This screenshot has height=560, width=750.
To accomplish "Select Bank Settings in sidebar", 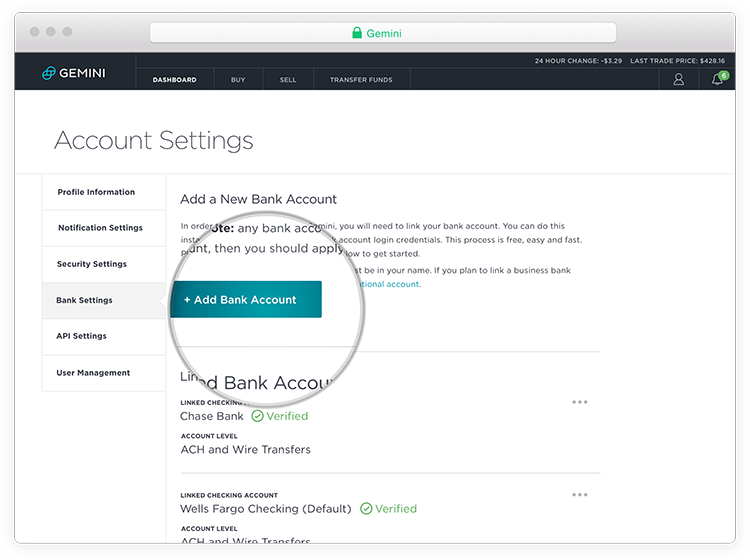I will coord(104,300).
